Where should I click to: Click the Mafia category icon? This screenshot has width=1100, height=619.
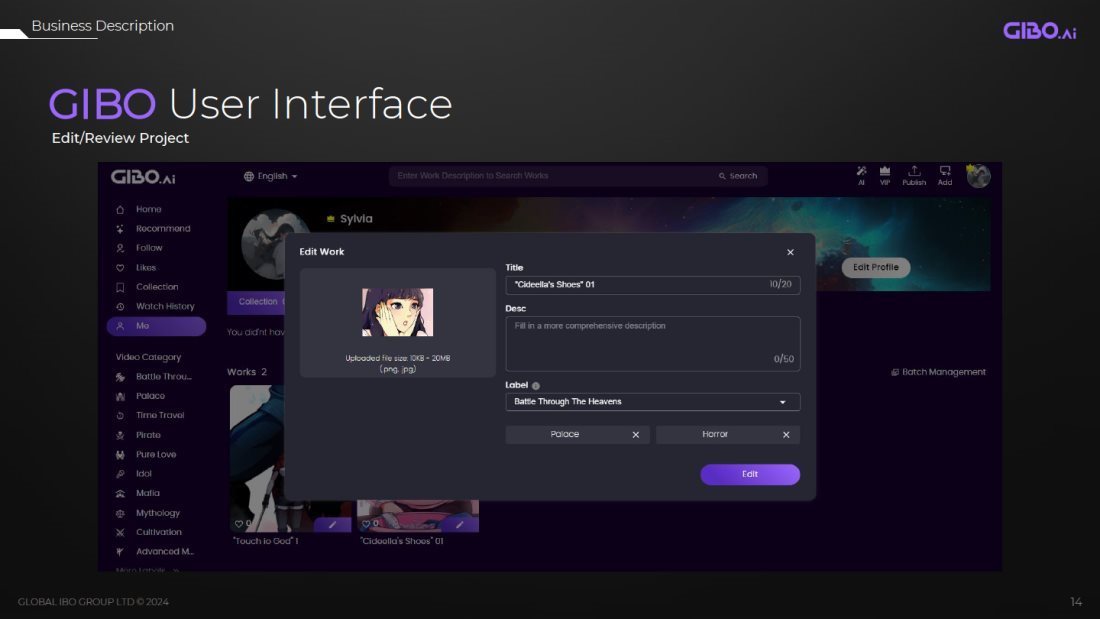[x=120, y=493]
